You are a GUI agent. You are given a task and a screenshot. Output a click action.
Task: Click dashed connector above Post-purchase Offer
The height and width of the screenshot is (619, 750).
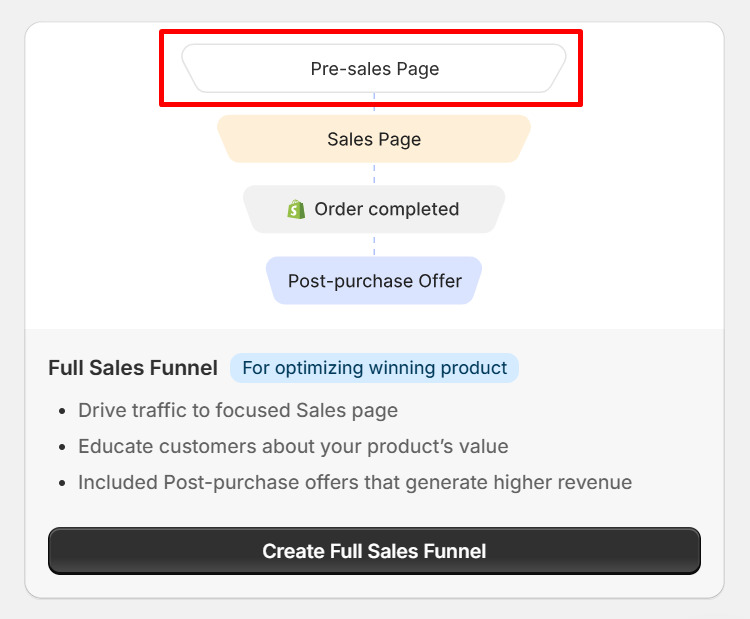click(x=374, y=245)
